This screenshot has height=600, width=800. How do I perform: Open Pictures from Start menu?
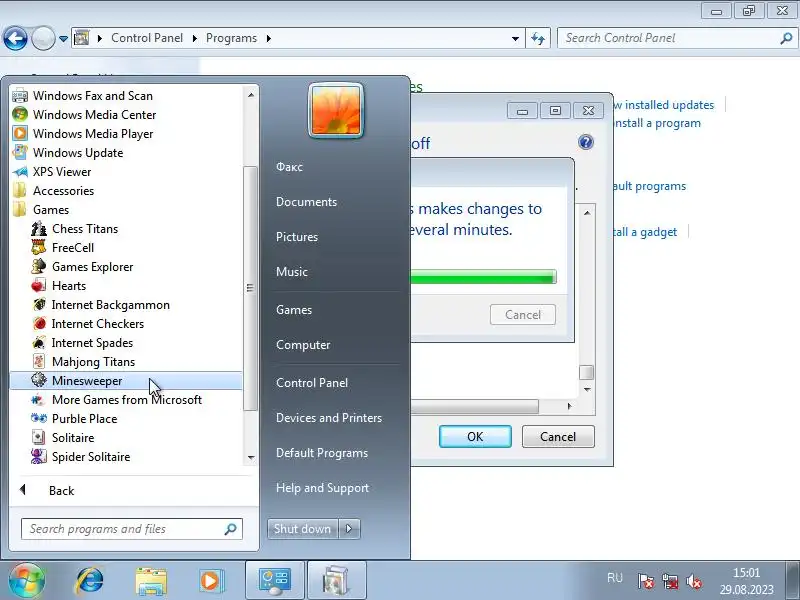pos(296,237)
